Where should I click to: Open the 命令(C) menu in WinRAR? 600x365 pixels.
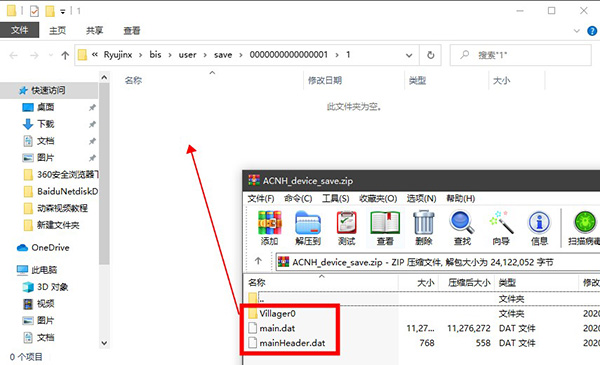(298, 199)
